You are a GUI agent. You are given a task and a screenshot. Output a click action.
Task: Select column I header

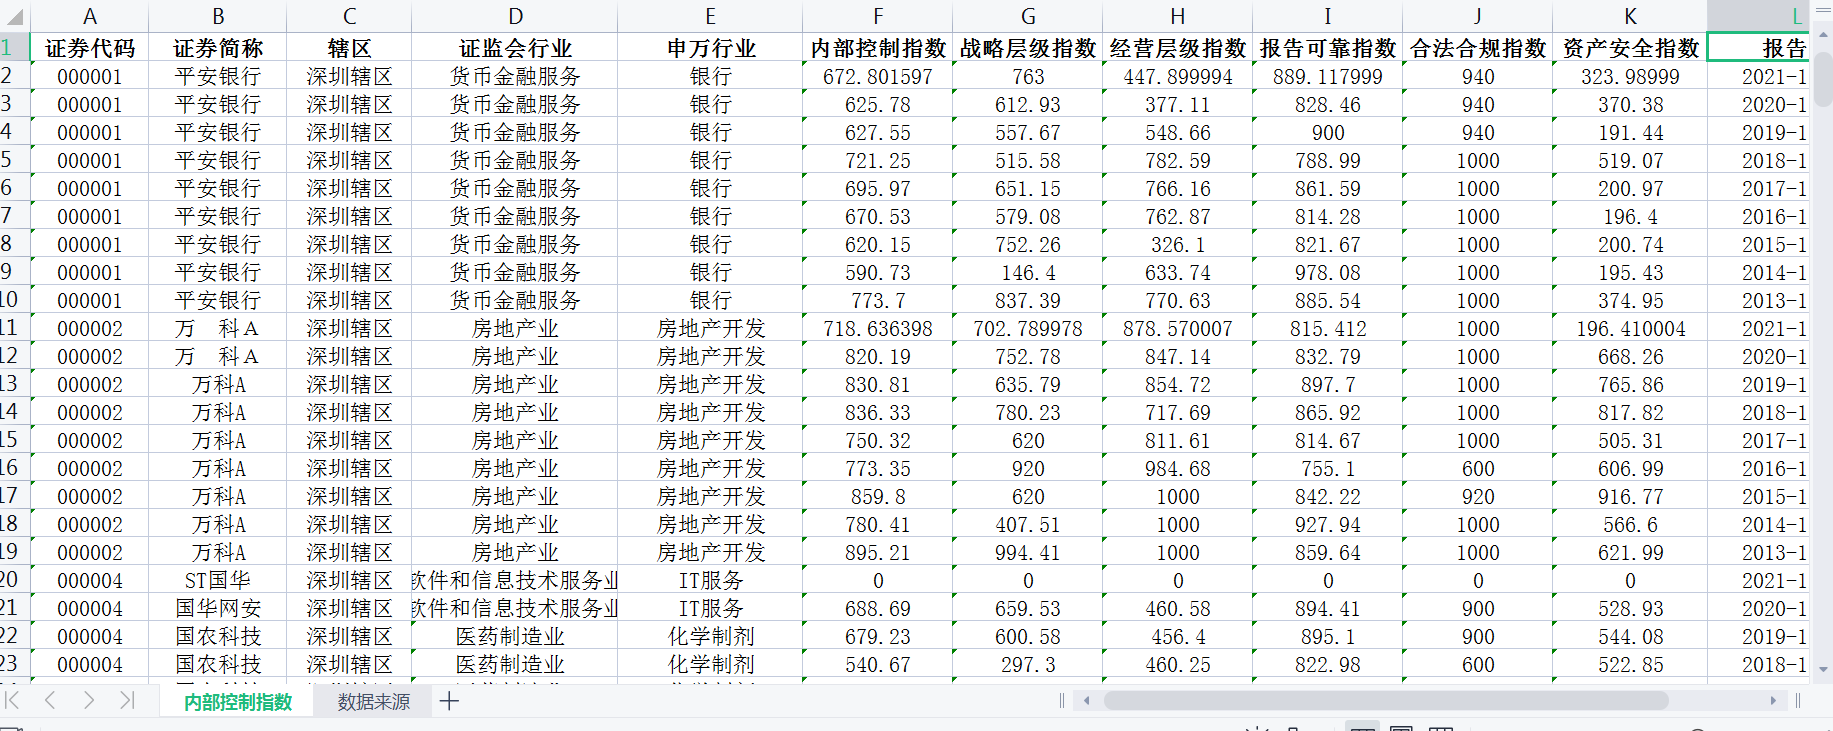(x=1328, y=17)
